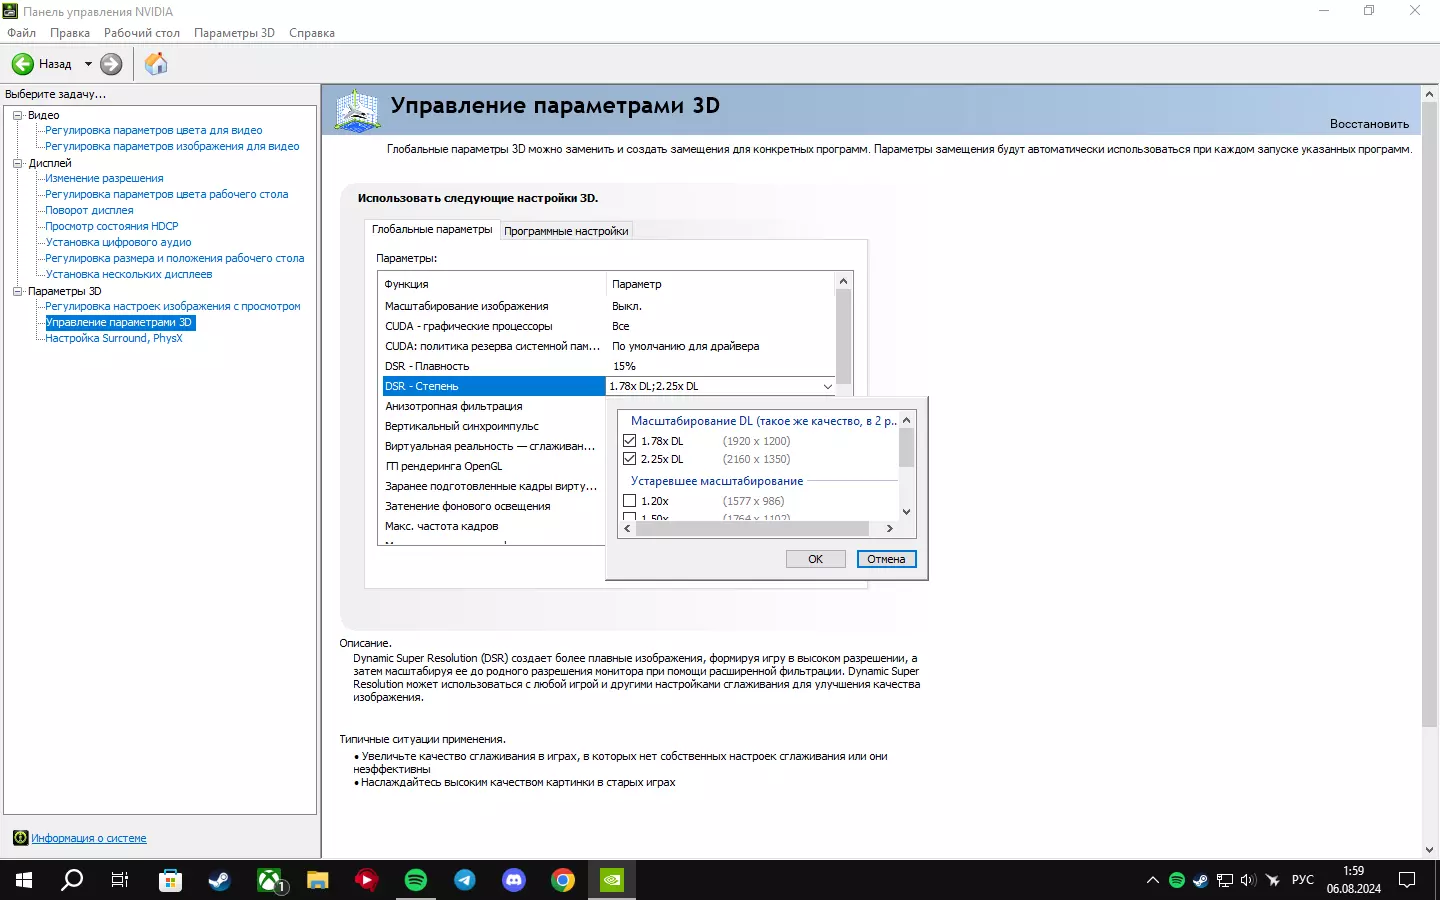Open the Рабочий стол menu
The width and height of the screenshot is (1440, 900).
pos(142,33)
